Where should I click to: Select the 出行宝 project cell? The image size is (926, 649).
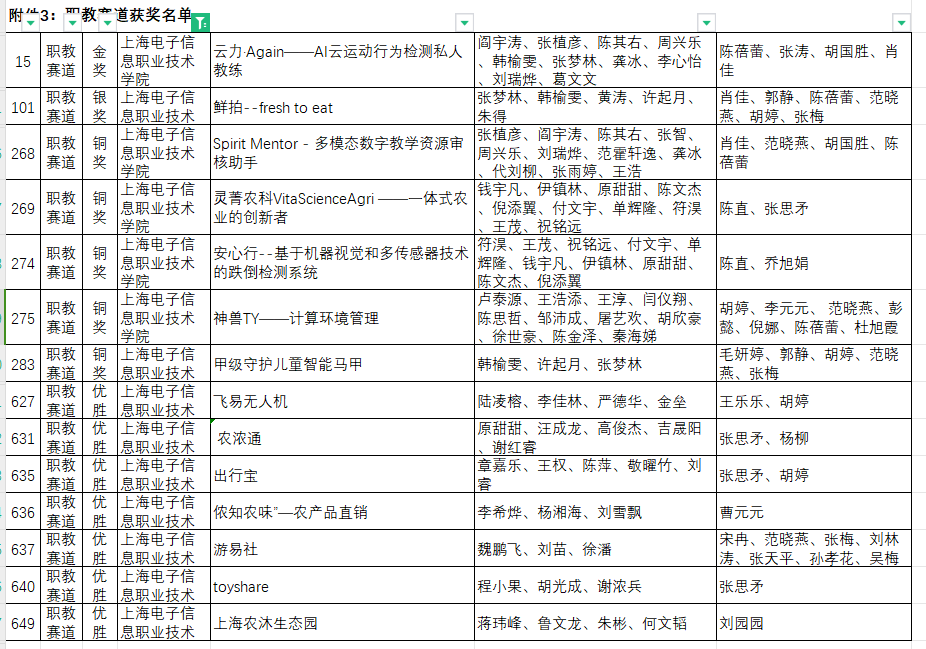pyautogui.click(x=341, y=475)
